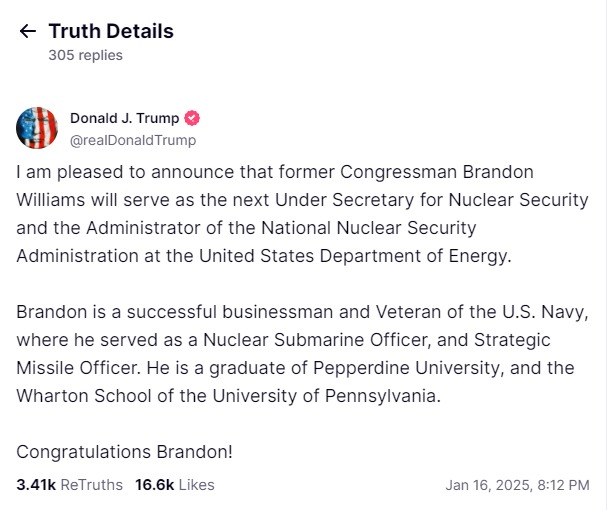610x510 pixels.
Task: Open the Donald J. Trump display name
Action: coord(125,118)
